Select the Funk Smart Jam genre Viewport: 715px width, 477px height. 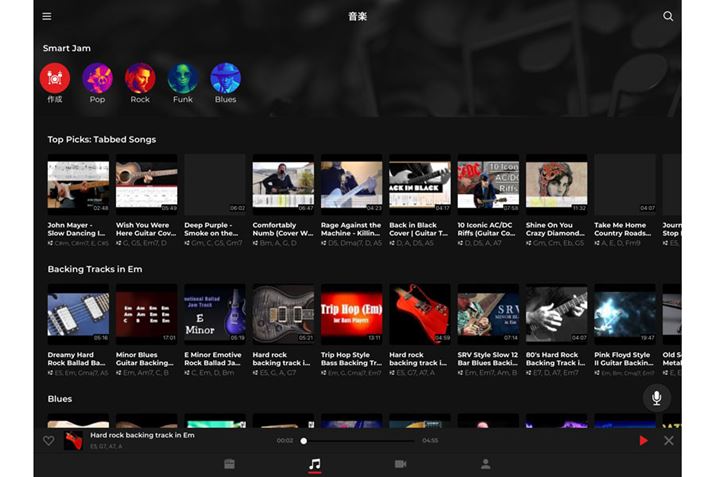coord(183,78)
